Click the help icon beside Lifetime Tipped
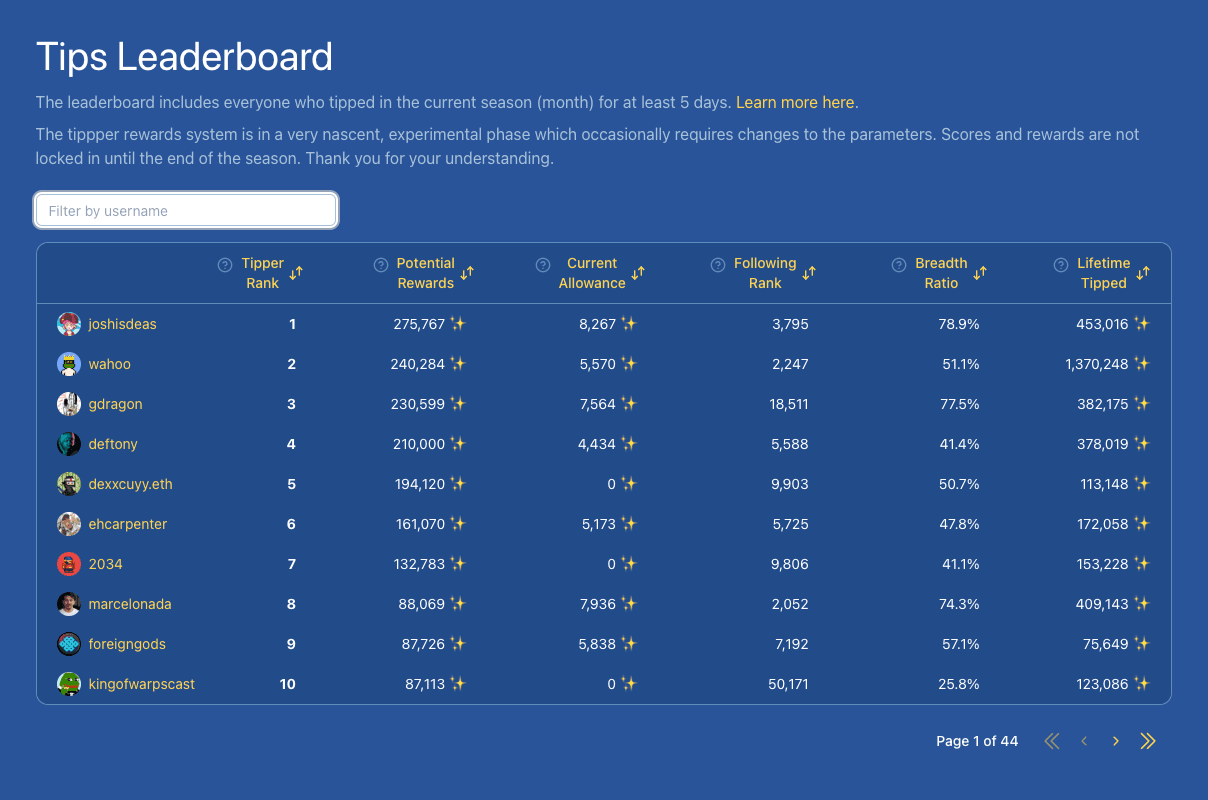1208x800 pixels. 1060,265
